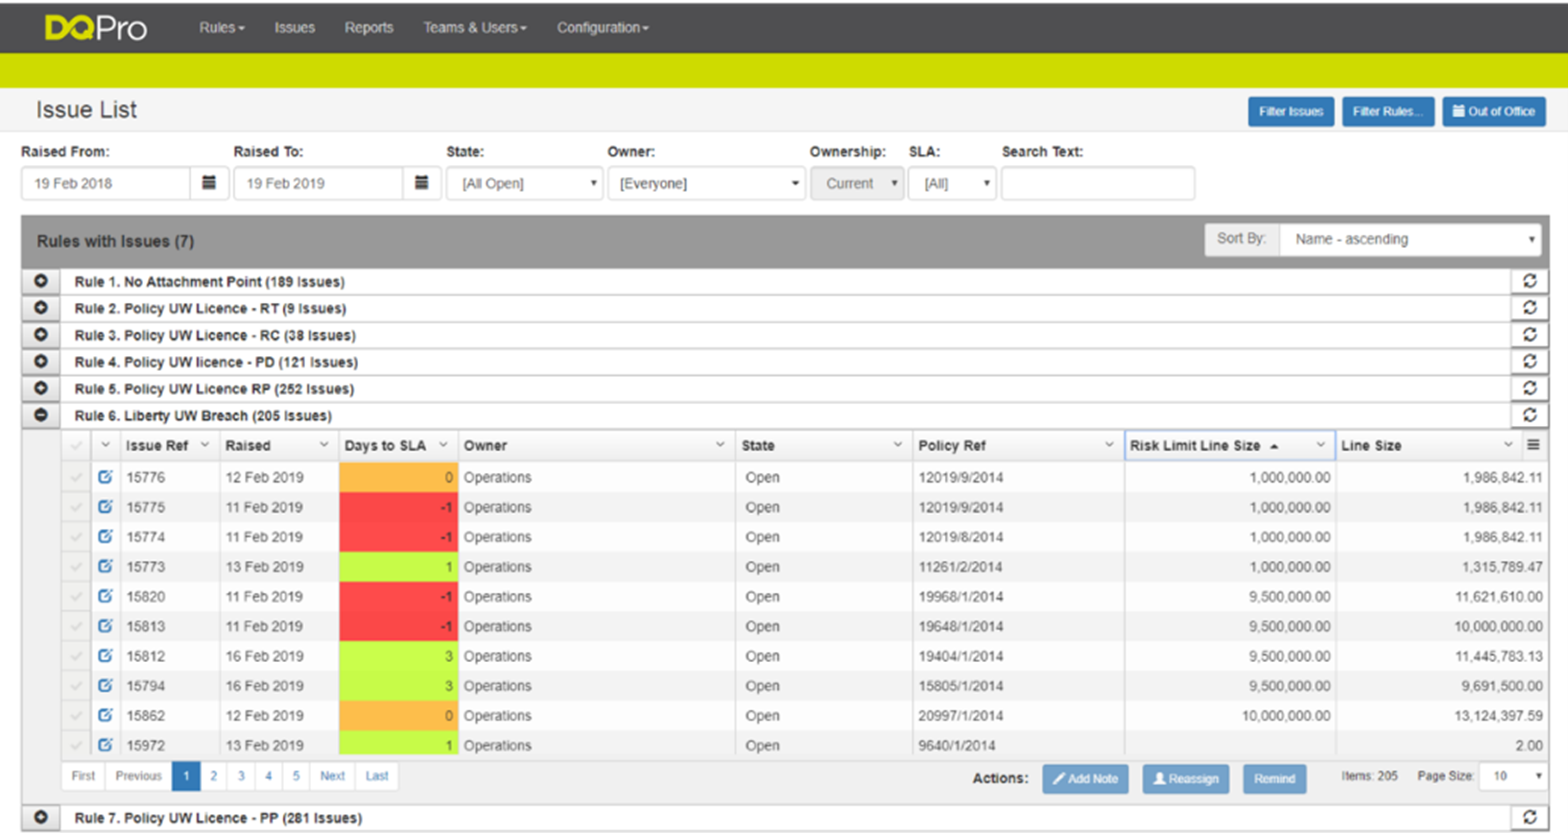Click the Filter Issues button

click(1291, 111)
